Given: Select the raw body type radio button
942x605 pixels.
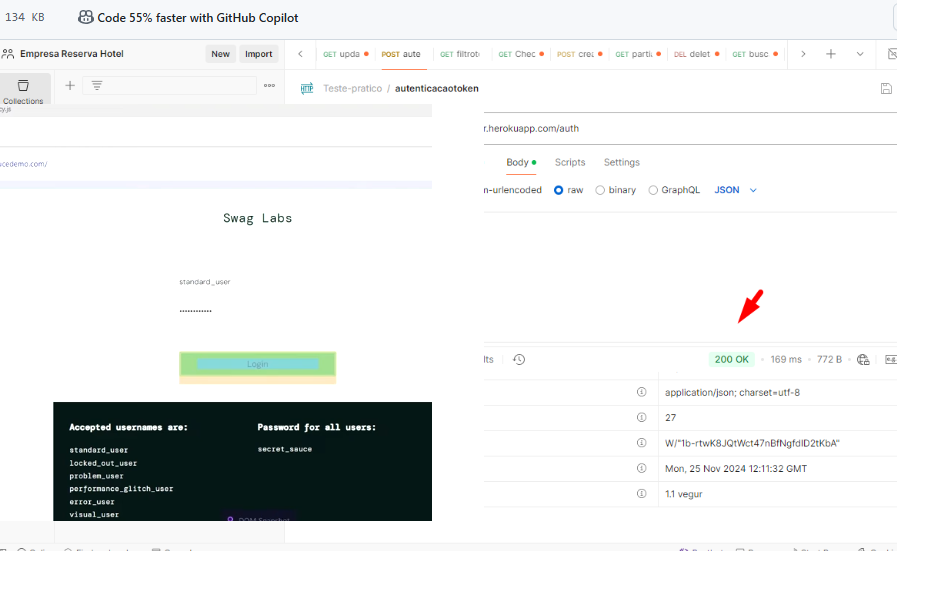Looking at the screenshot, I should (x=559, y=190).
